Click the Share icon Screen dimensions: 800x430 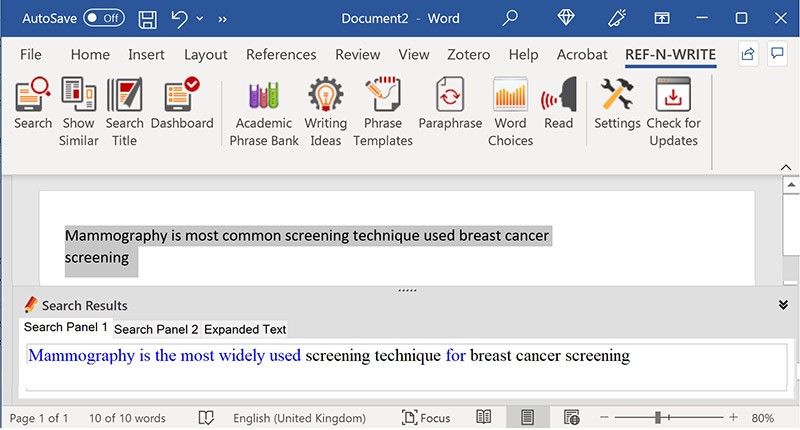[x=748, y=54]
